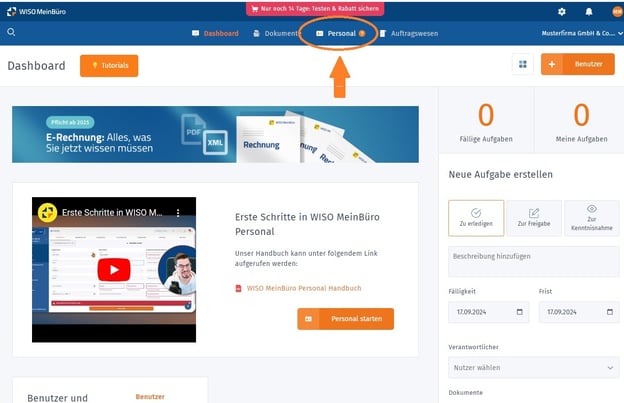Click the 'Beschreibung hinzufügen' text field
This screenshot has height=403, width=624.
click(533, 262)
